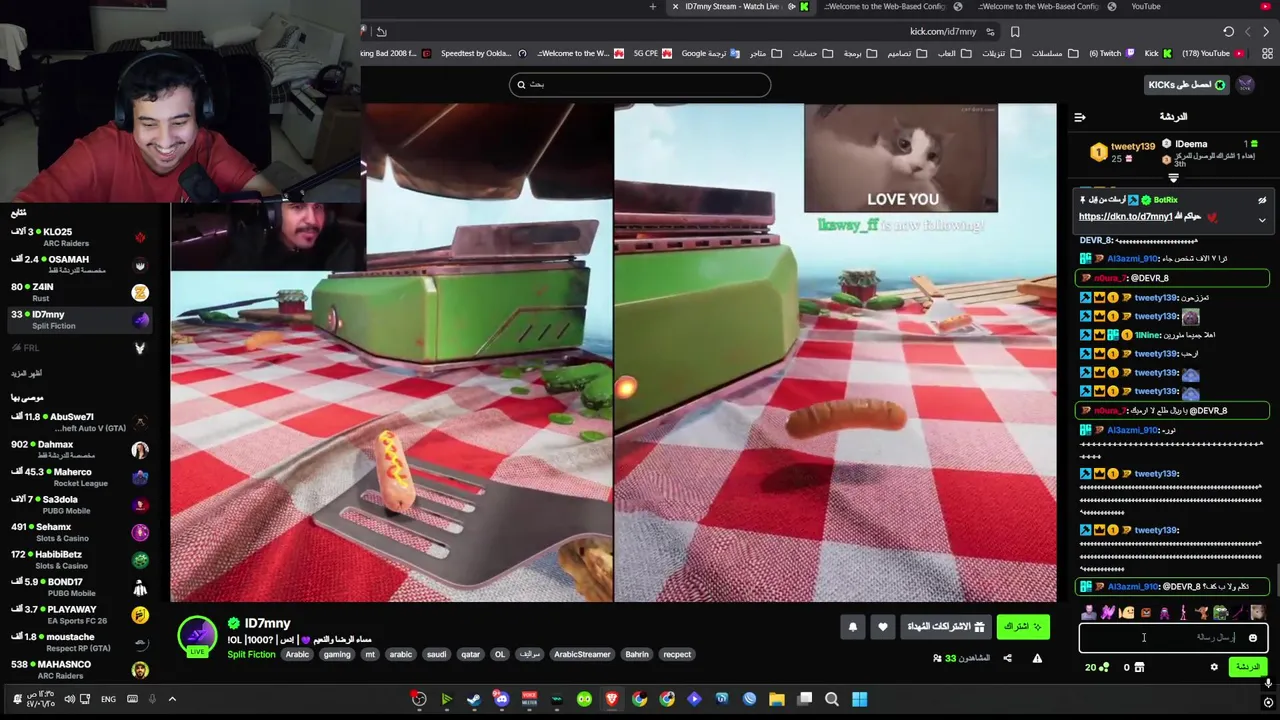
Task: Select the ArabicStreamer tag
Action: [582, 655]
